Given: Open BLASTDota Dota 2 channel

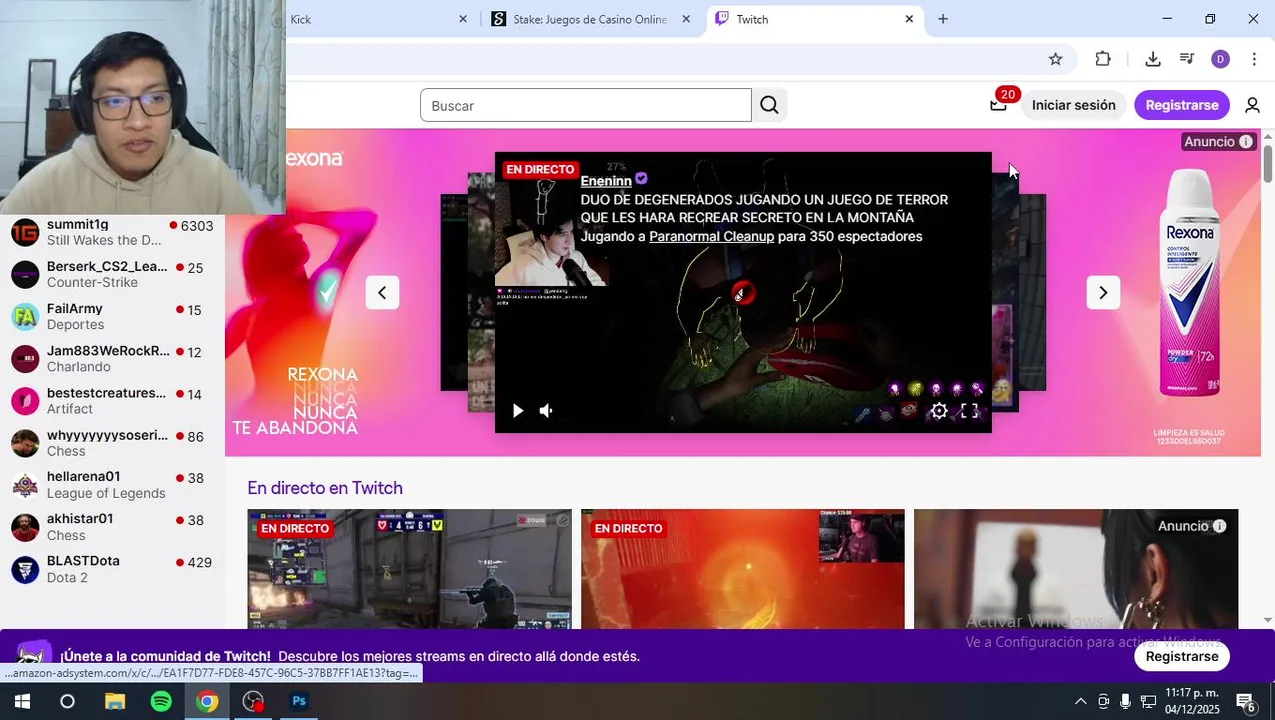Looking at the screenshot, I should click(x=112, y=569).
